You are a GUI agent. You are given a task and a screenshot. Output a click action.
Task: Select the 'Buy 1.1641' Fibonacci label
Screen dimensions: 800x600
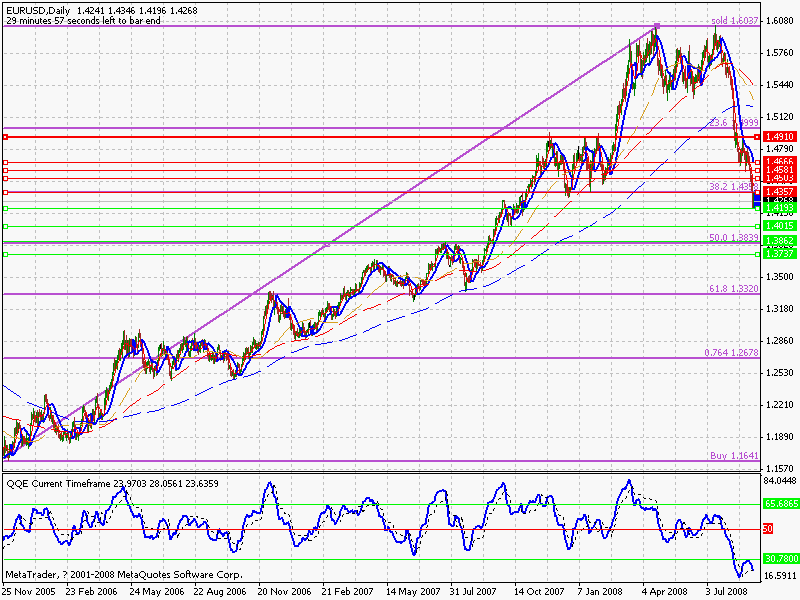pyautogui.click(x=734, y=455)
